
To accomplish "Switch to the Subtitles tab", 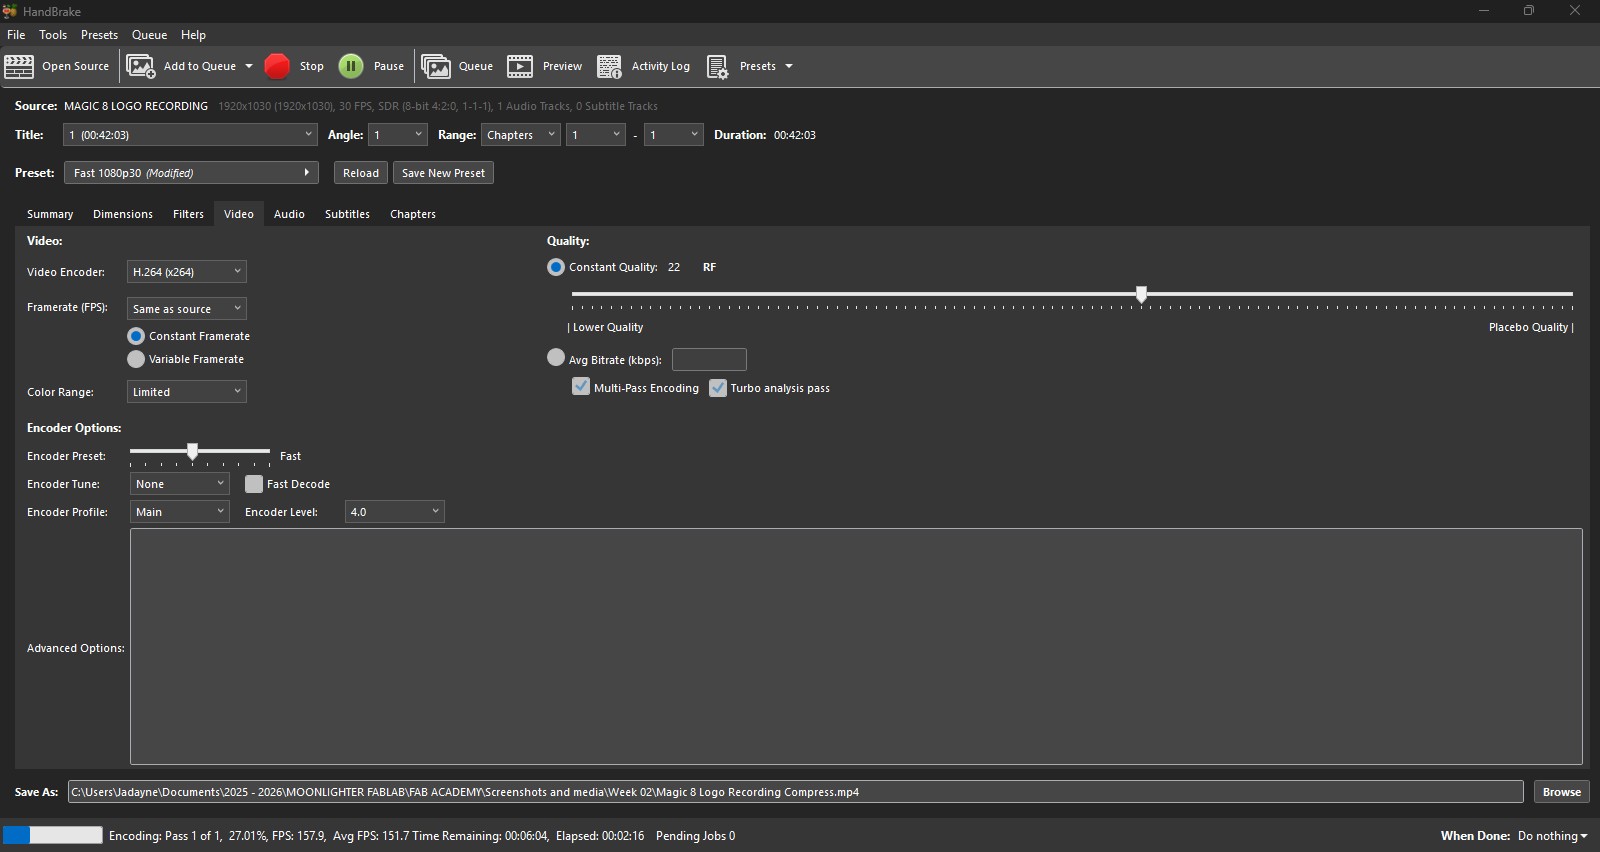I will [x=347, y=214].
